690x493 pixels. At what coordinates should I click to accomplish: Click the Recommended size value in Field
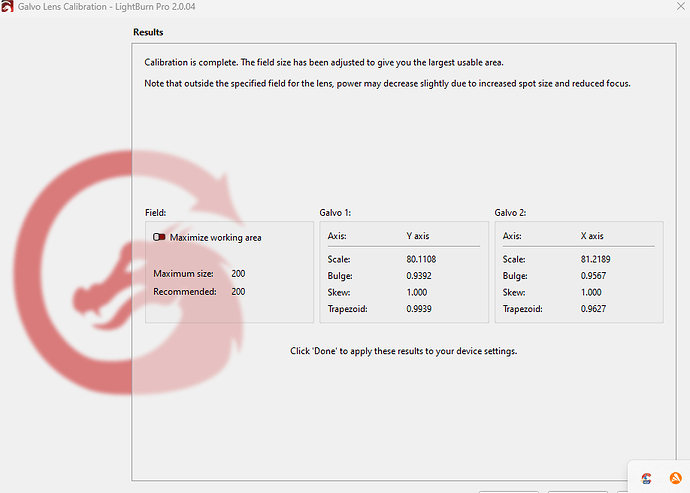tap(238, 291)
